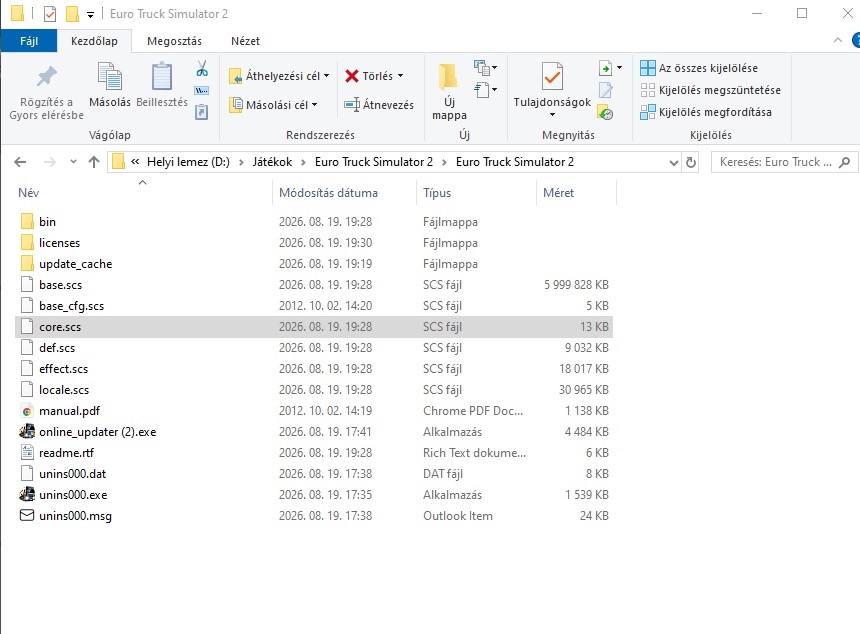Create new folder with Új mappa
860x634 pixels.
pos(449,92)
